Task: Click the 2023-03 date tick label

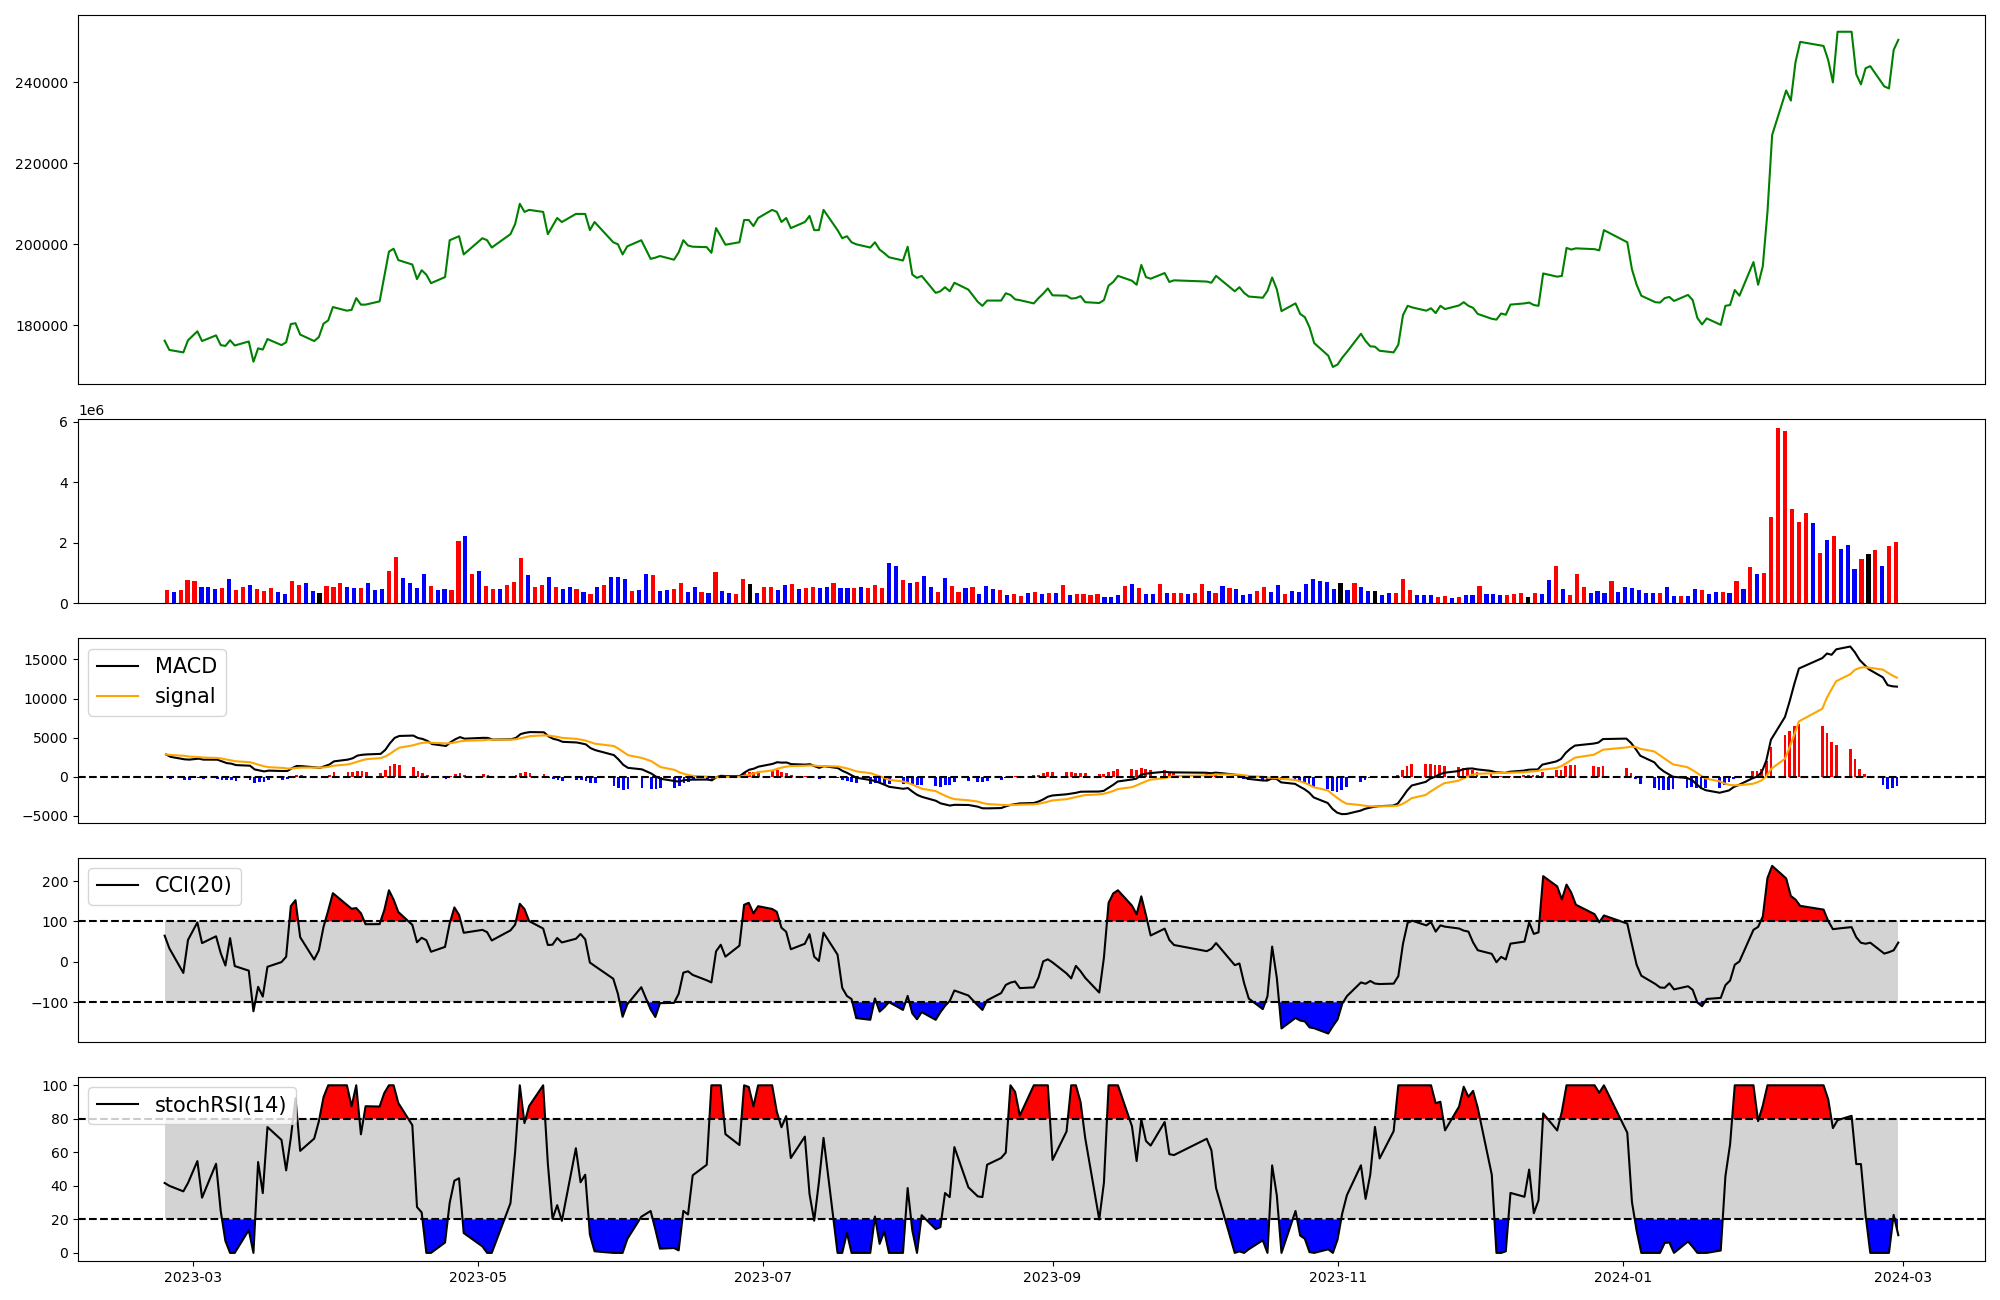Action: [193, 1277]
